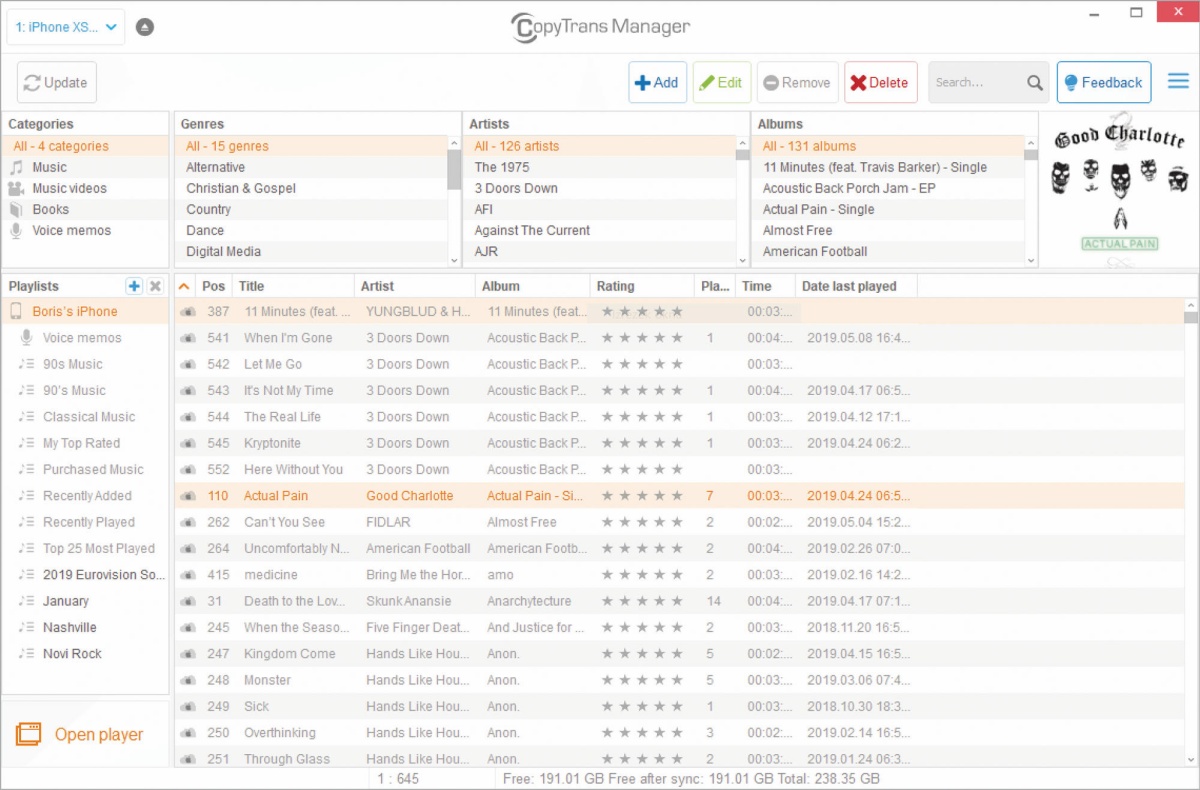Select the Death to the Lov... track
Viewport: 1200px width, 790px height.
679,601
